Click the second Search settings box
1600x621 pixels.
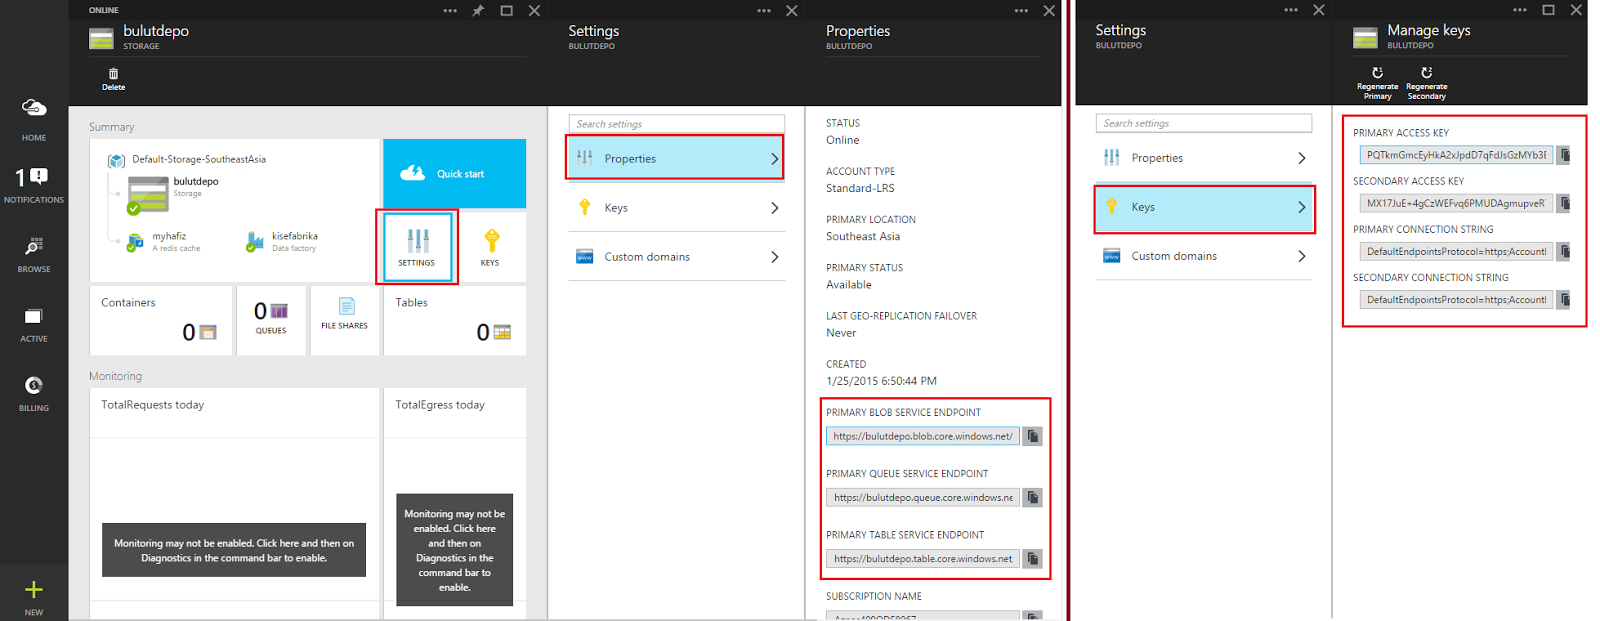[1204, 123]
